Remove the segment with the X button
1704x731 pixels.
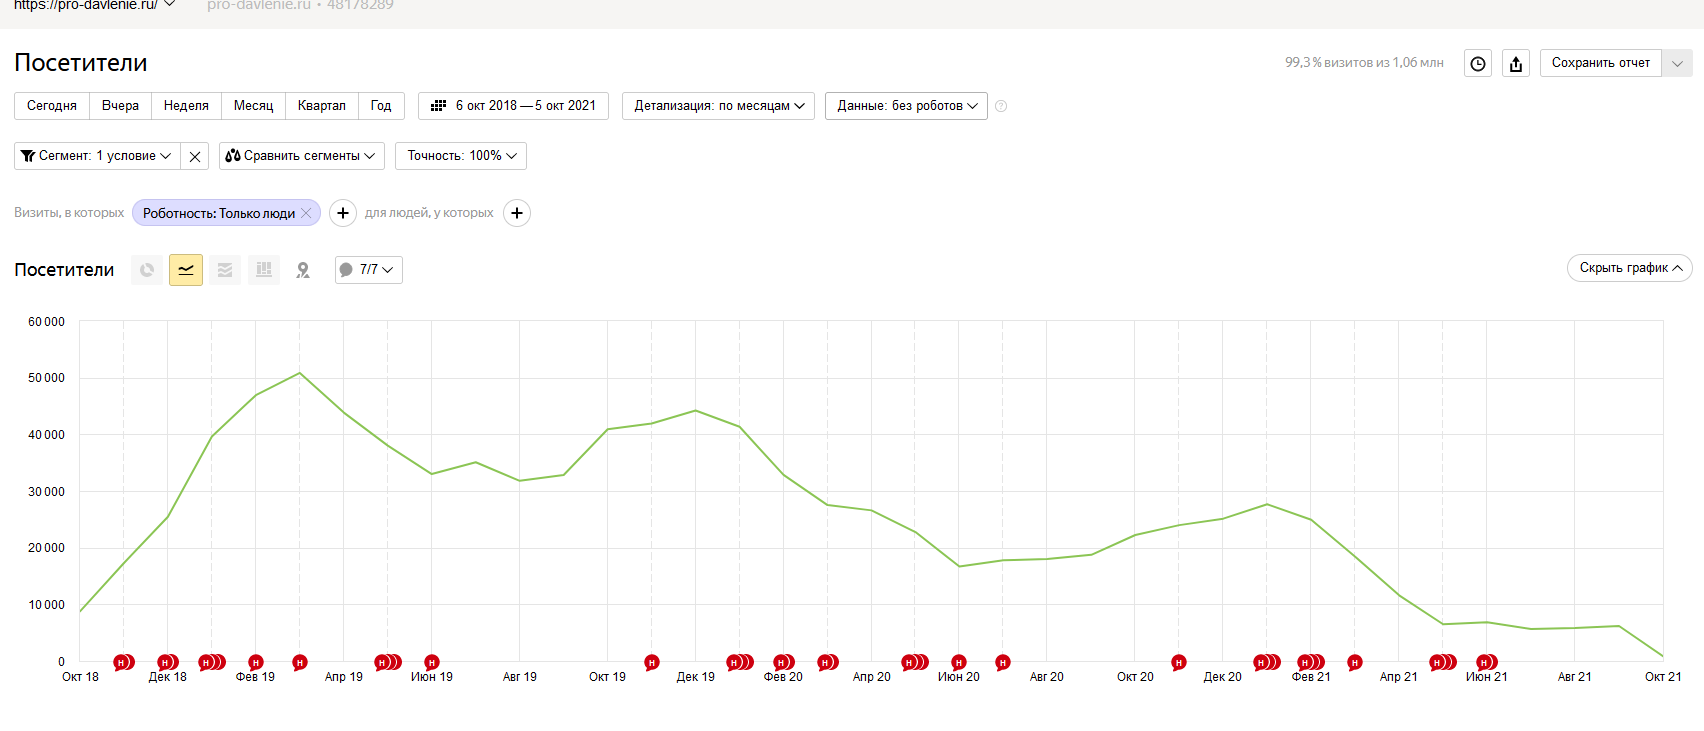point(195,157)
